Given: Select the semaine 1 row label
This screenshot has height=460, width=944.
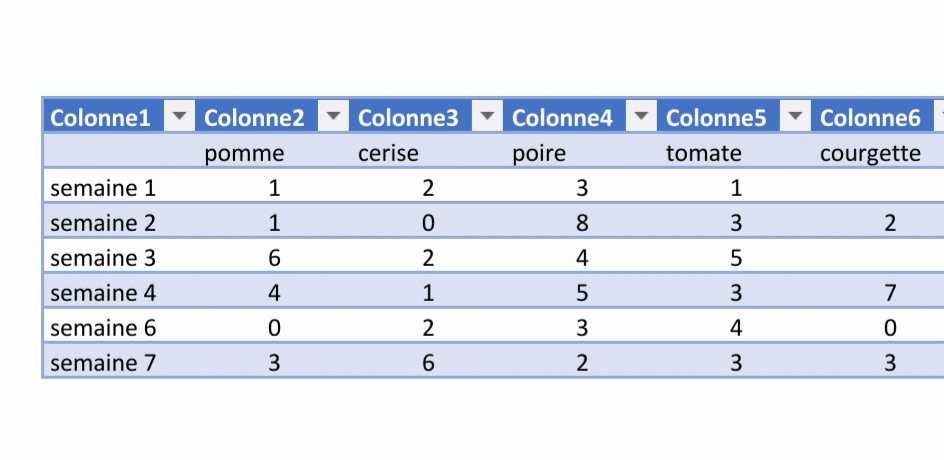Looking at the screenshot, I should [102, 187].
